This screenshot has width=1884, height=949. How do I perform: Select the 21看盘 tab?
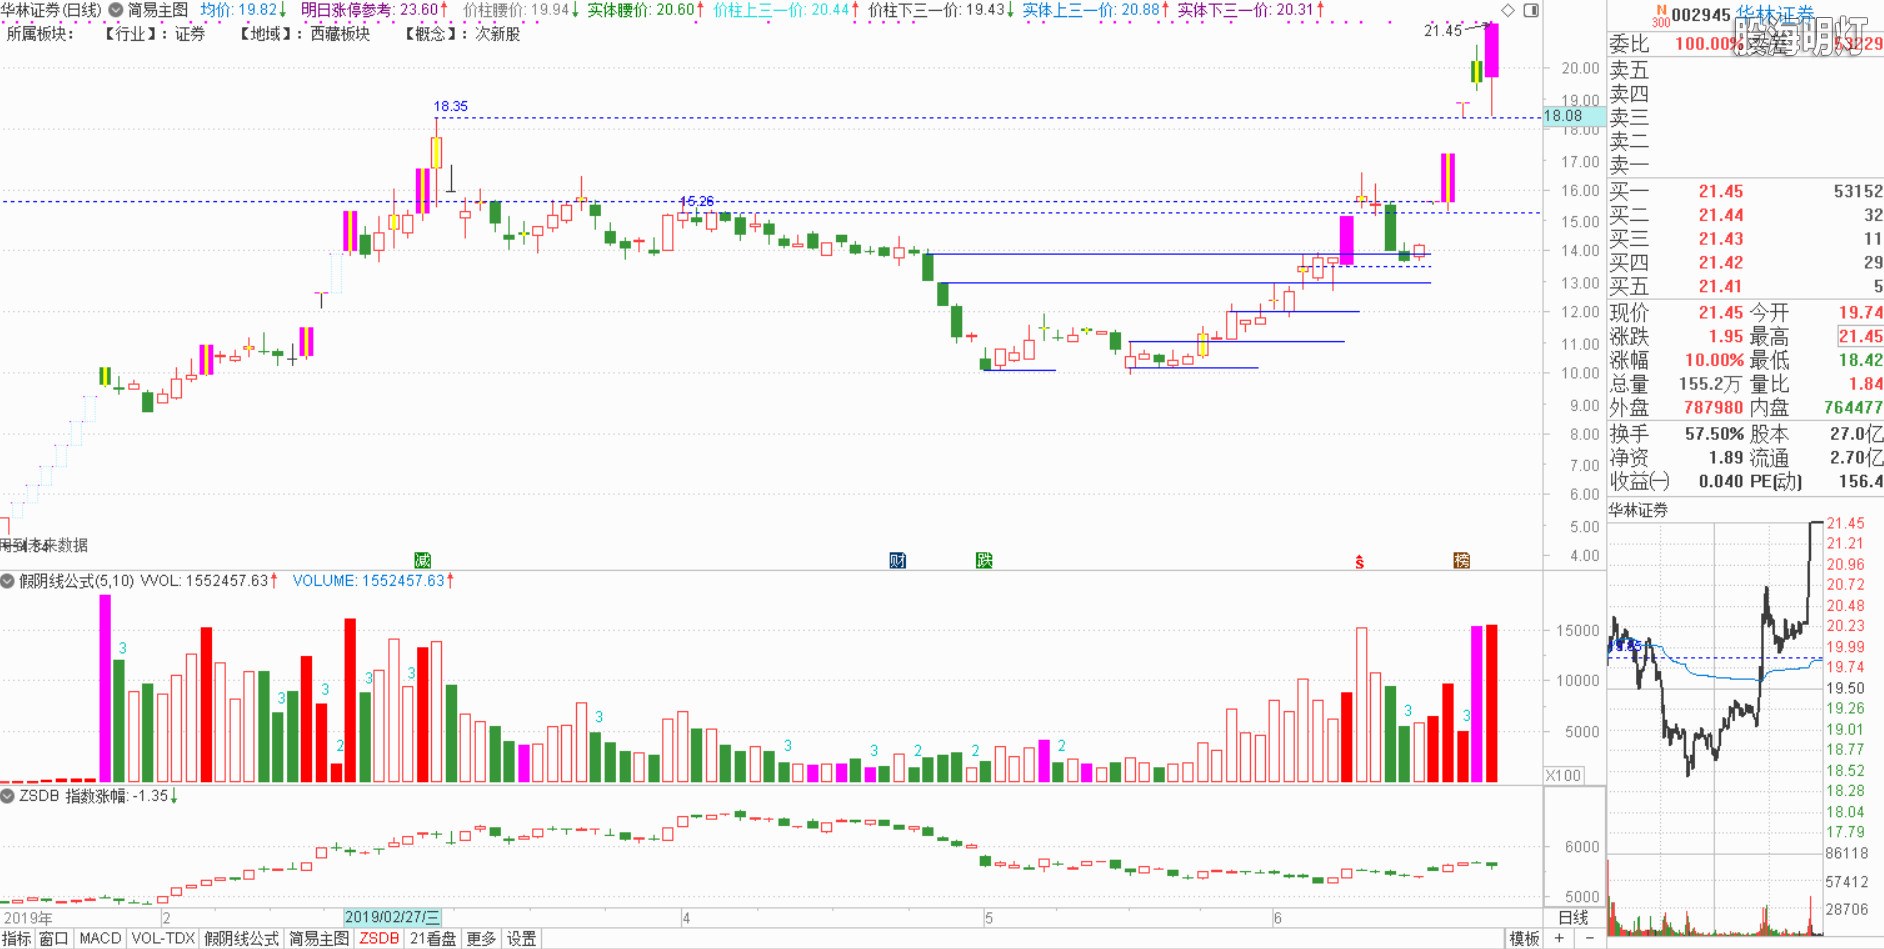pos(433,938)
